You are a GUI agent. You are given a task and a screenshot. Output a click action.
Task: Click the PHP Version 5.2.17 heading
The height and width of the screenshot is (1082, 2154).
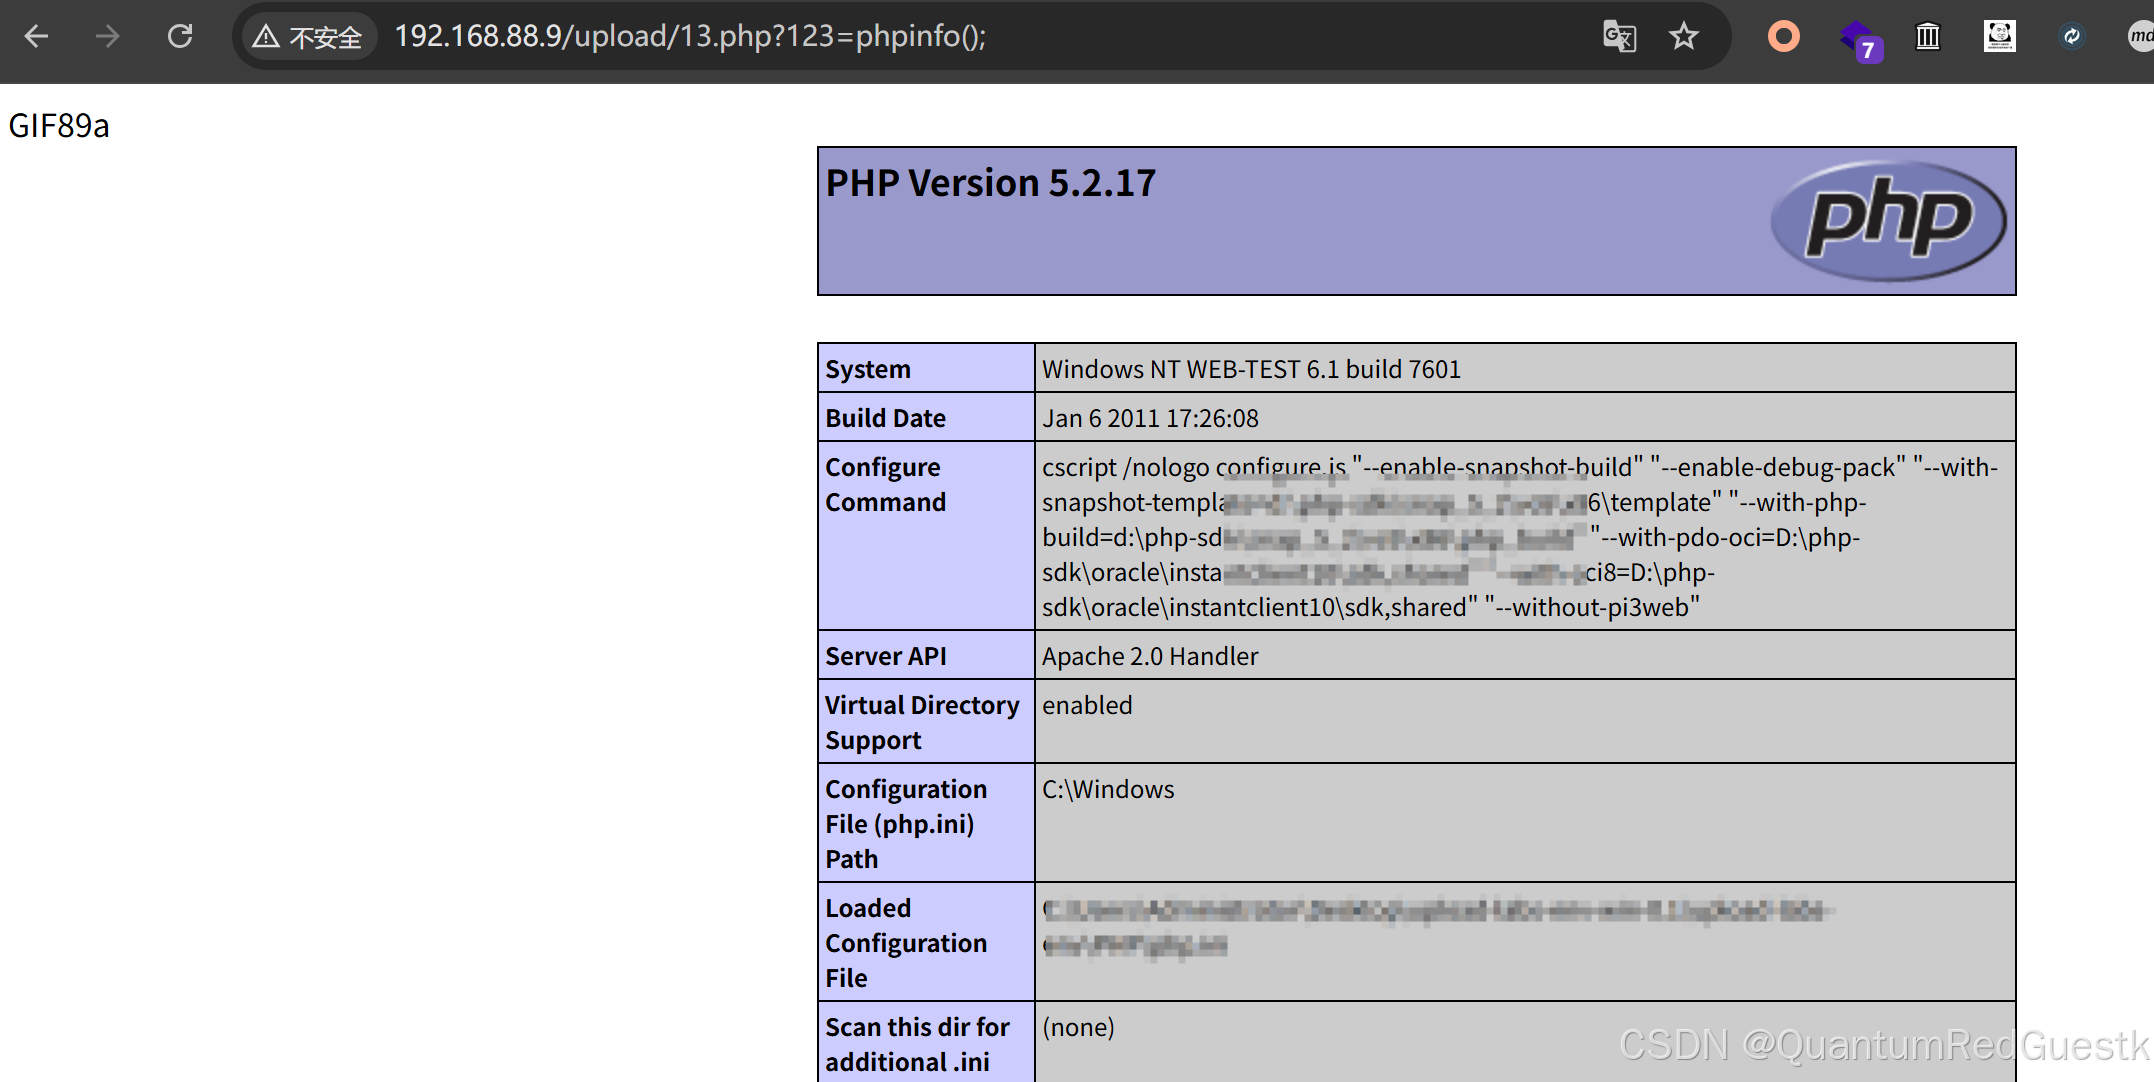point(990,183)
